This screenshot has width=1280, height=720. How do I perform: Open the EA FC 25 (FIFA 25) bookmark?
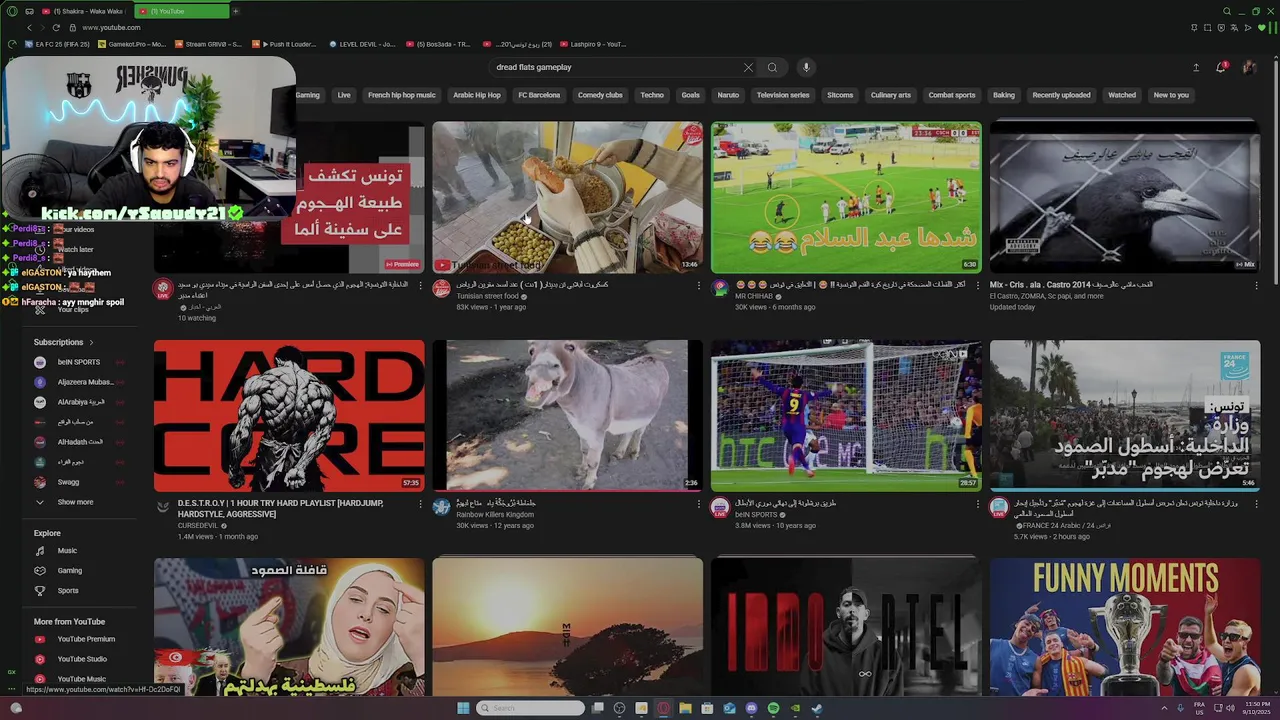point(58,44)
